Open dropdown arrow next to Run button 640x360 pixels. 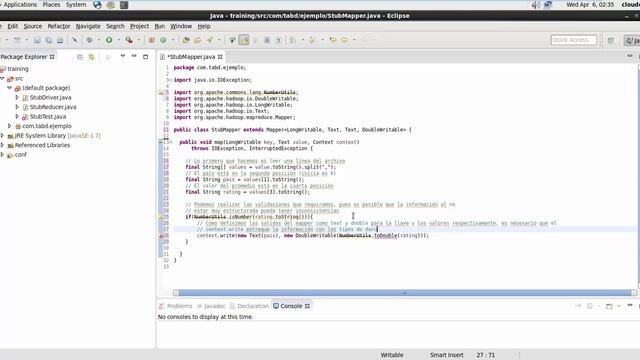118,40
